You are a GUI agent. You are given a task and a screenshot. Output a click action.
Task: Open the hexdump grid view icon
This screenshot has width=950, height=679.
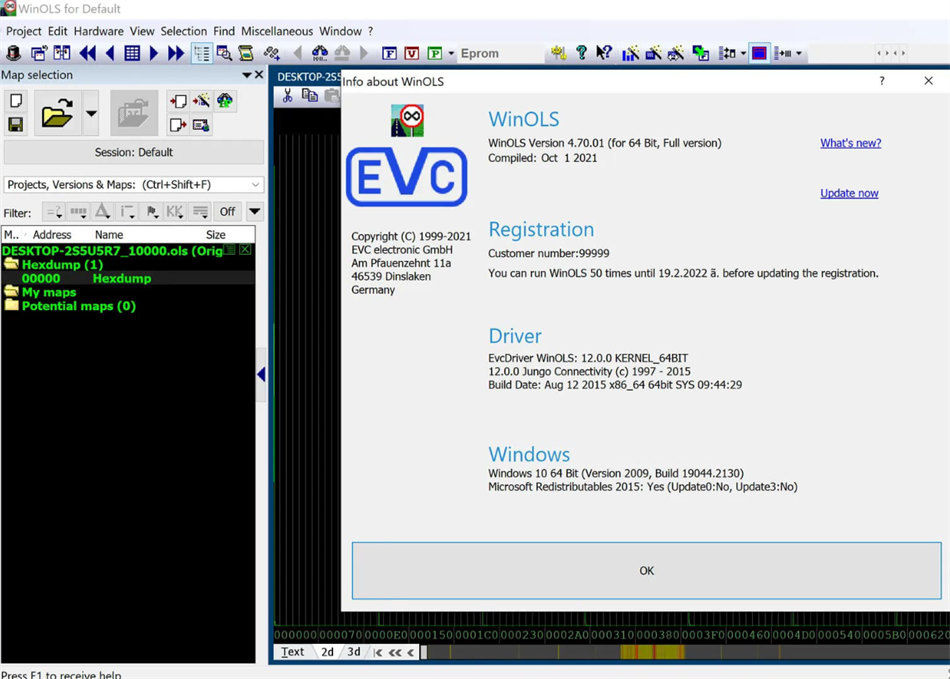click(x=130, y=52)
